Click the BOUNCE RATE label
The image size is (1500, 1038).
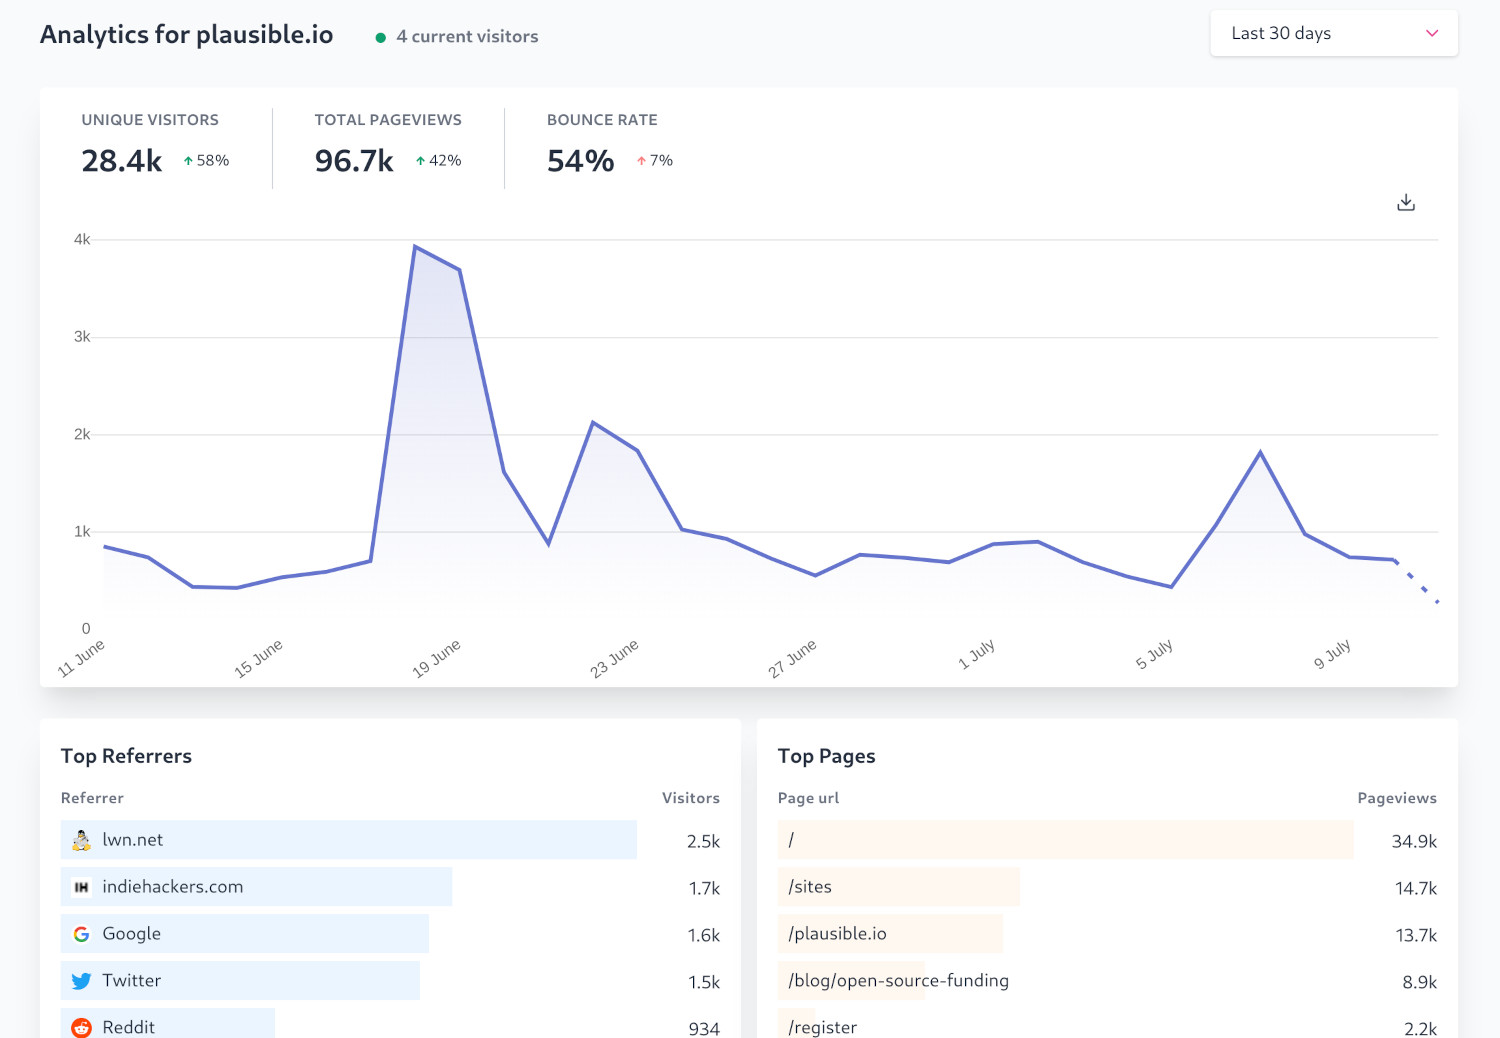click(602, 120)
